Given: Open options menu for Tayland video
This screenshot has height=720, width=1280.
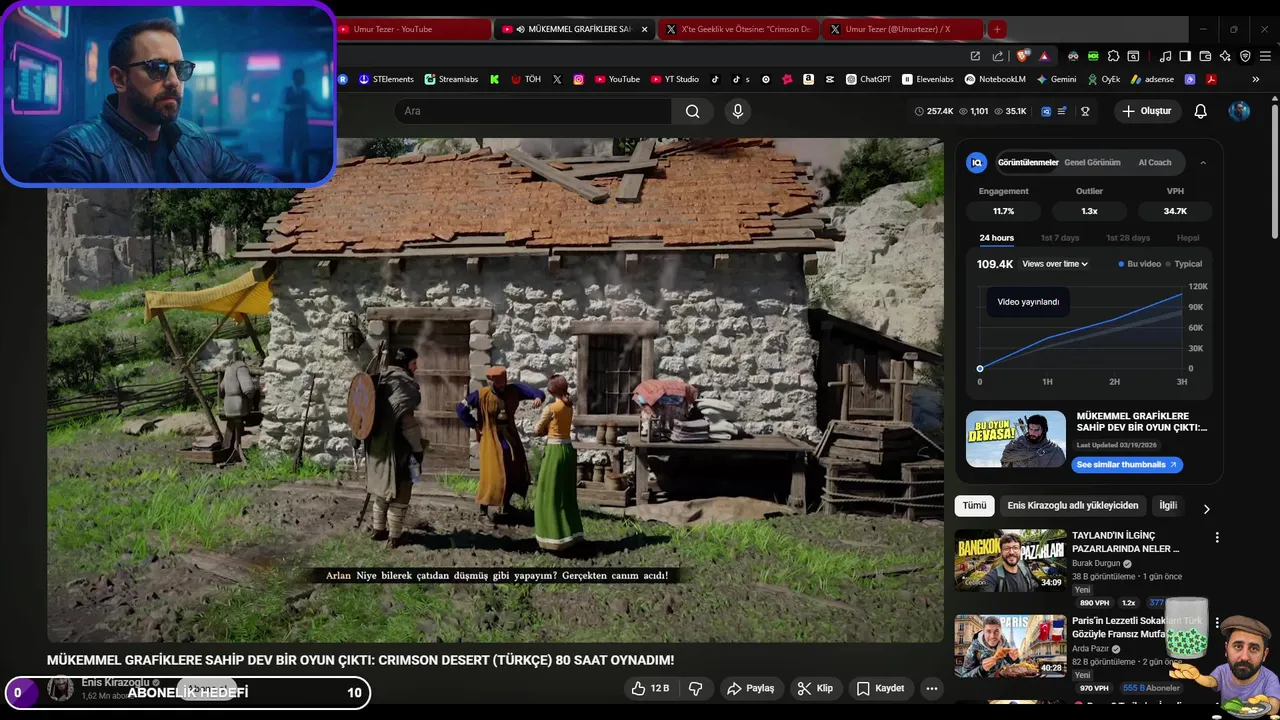Looking at the screenshot, I should click(1217, 538).
